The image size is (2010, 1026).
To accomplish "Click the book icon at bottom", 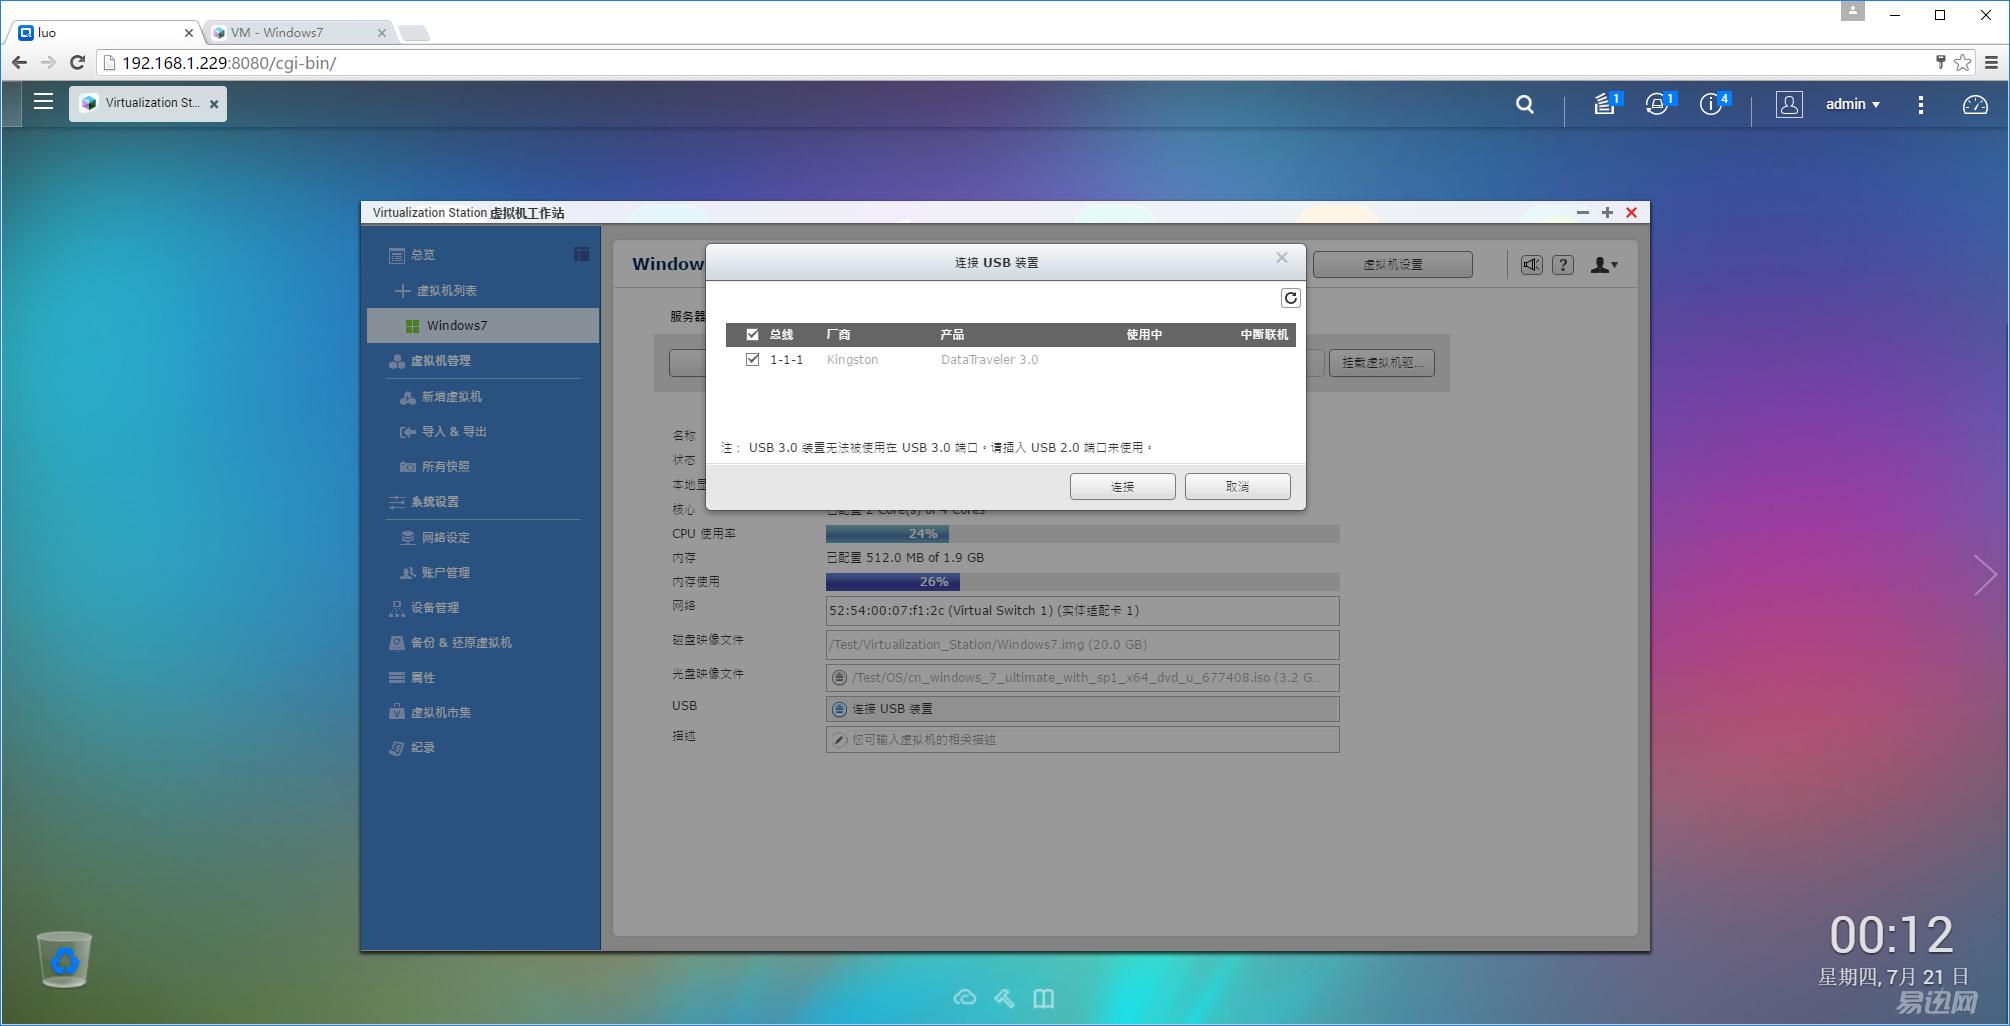I will click(x=1044, y=998).
